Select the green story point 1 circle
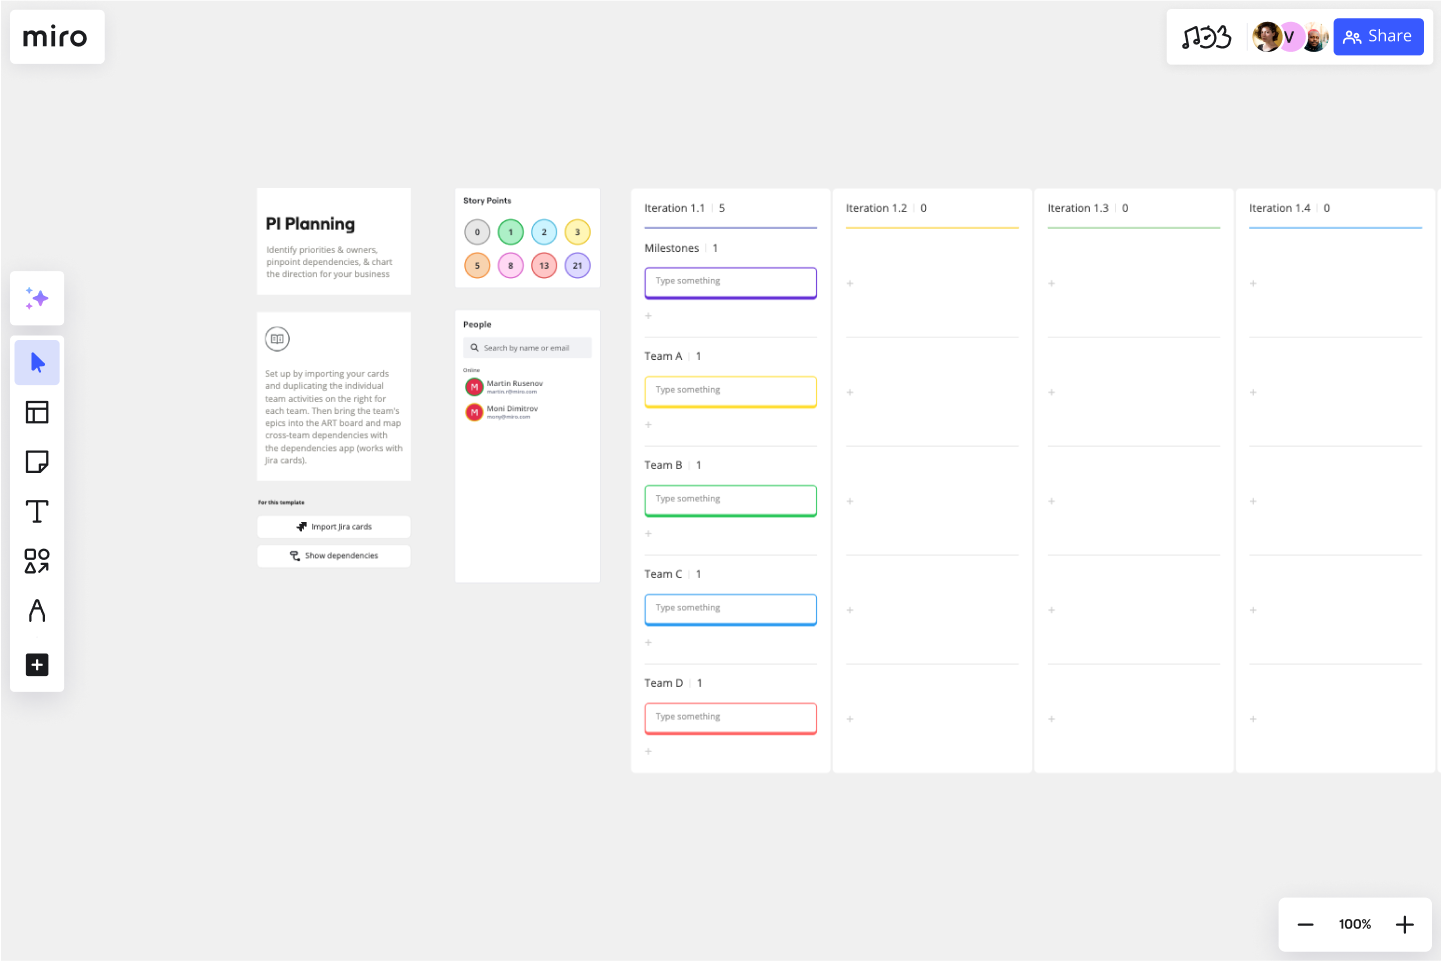Image resolution: width=1441 pixels, height=961 pixels. pyautogui.click(x=510, y=231)
